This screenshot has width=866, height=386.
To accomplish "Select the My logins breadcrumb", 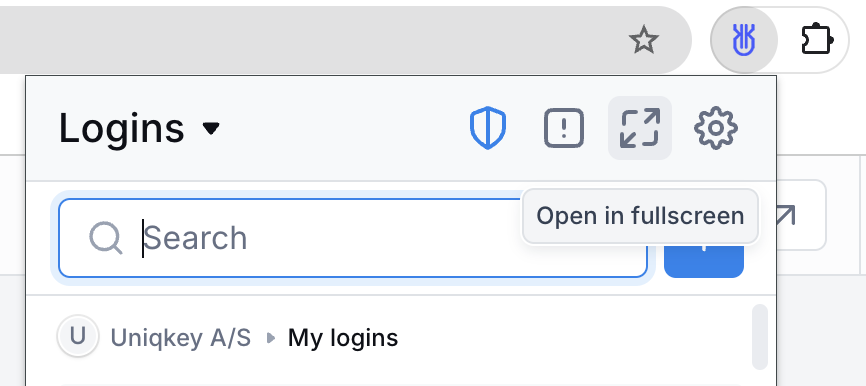I will [343, 337].
